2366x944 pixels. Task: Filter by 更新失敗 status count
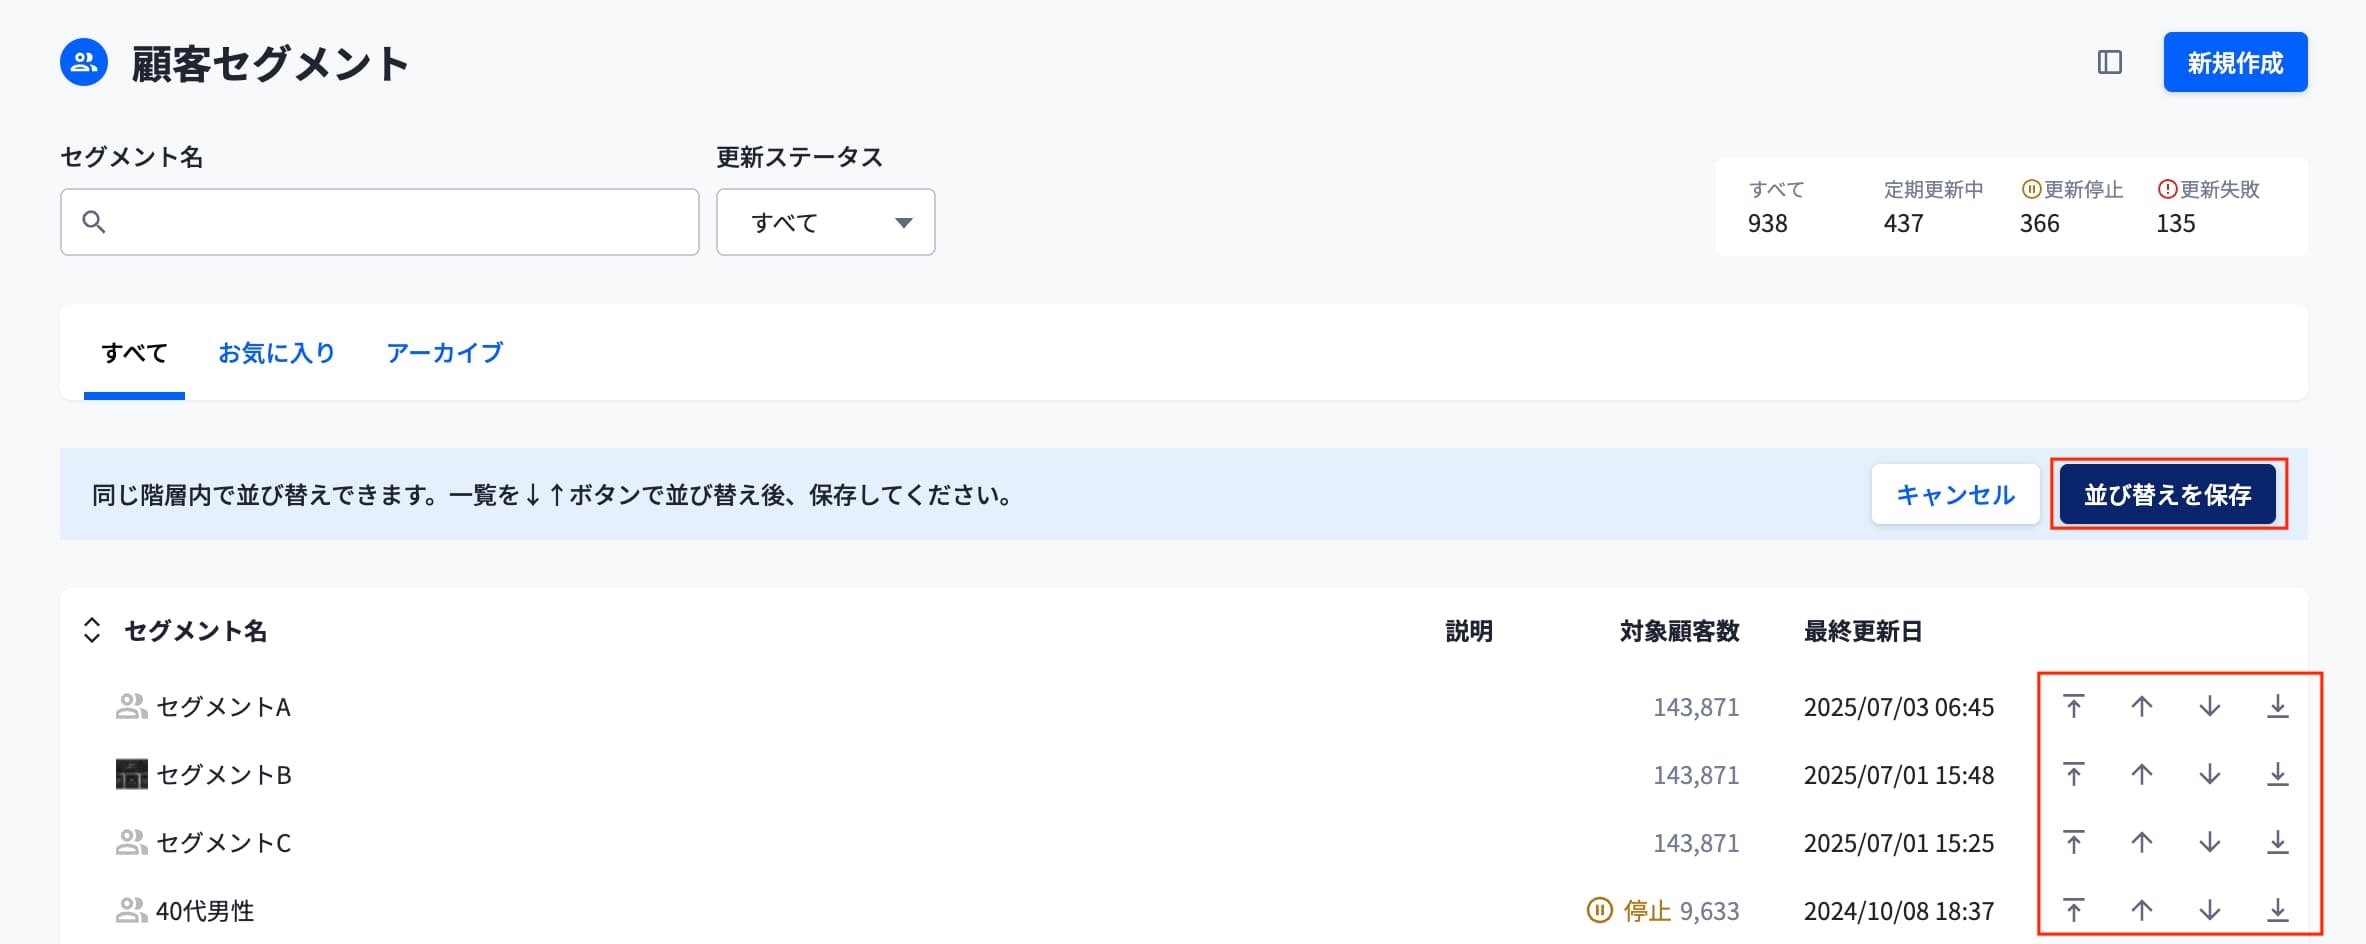2208,207
